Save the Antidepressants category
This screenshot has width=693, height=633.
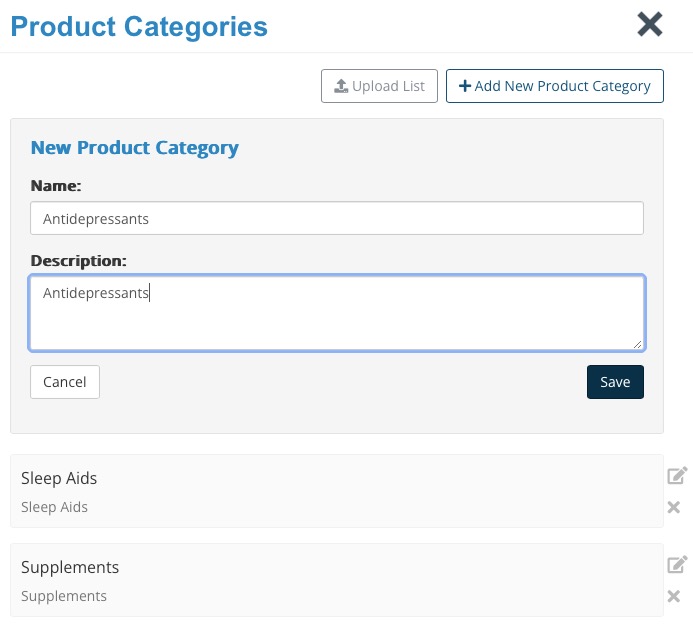(615, 382)
